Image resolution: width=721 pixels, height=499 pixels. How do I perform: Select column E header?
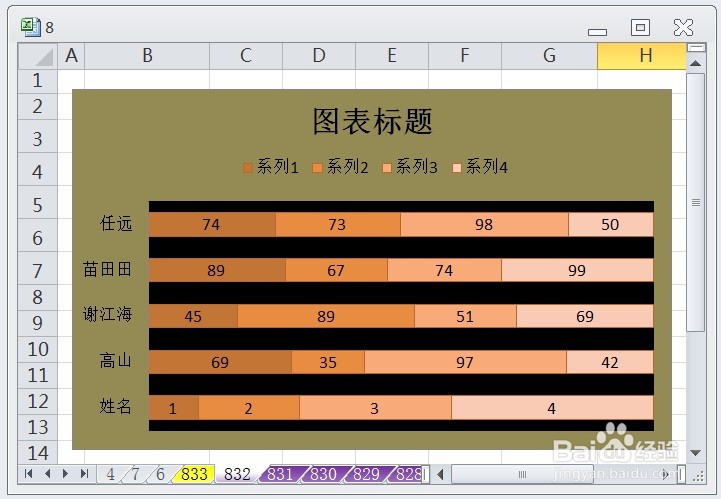point(392,56)
